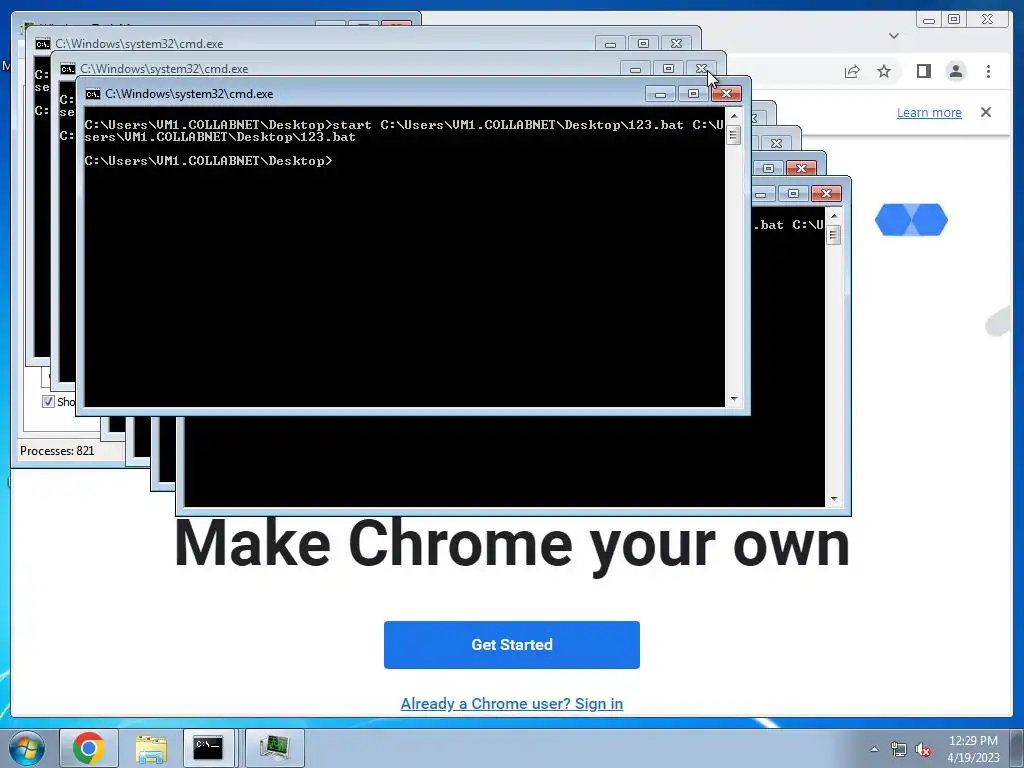Click the front cmd window scrollbar thumb

tap(734, 135)
